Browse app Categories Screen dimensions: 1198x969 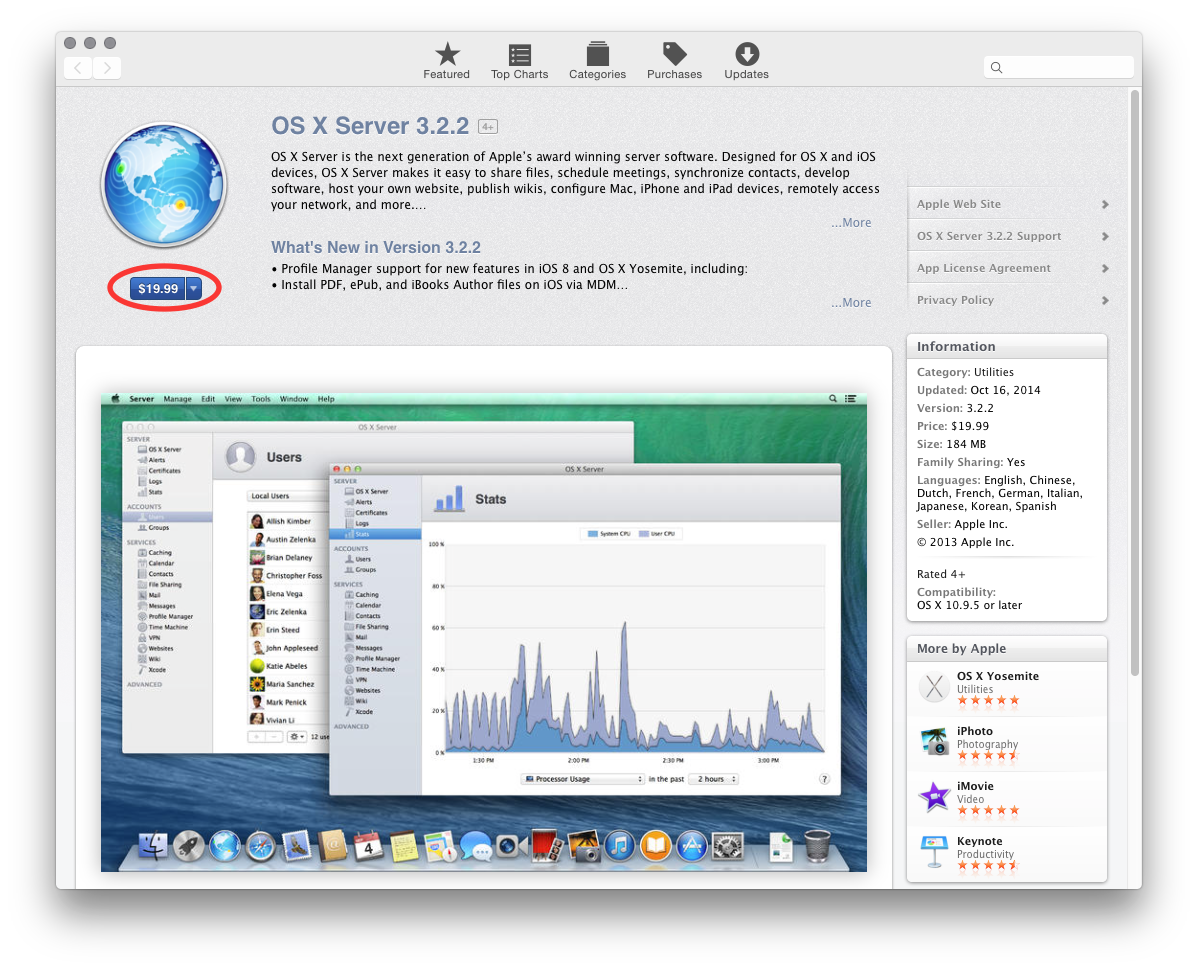pyautogui.click(x=597, y=61)
